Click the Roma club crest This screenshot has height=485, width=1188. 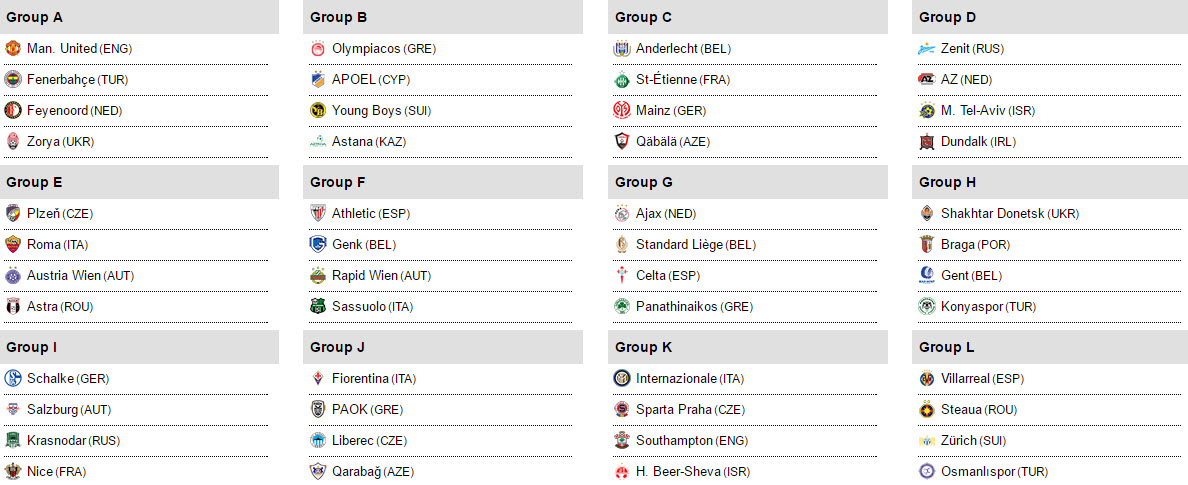pyautogui.click(x=13, y=245)
